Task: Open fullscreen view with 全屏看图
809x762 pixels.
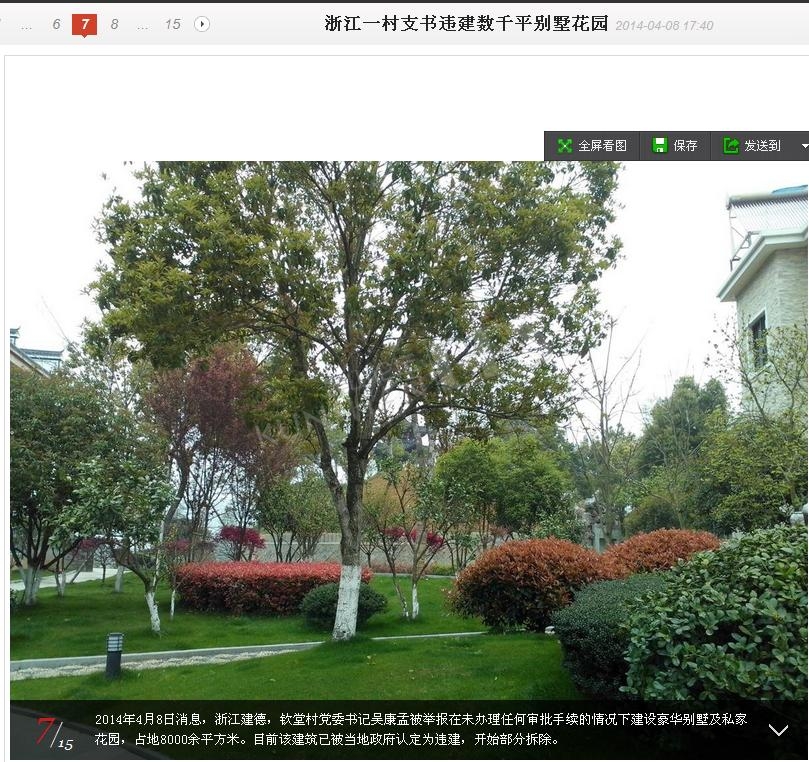Action: (x=592, y=145)
